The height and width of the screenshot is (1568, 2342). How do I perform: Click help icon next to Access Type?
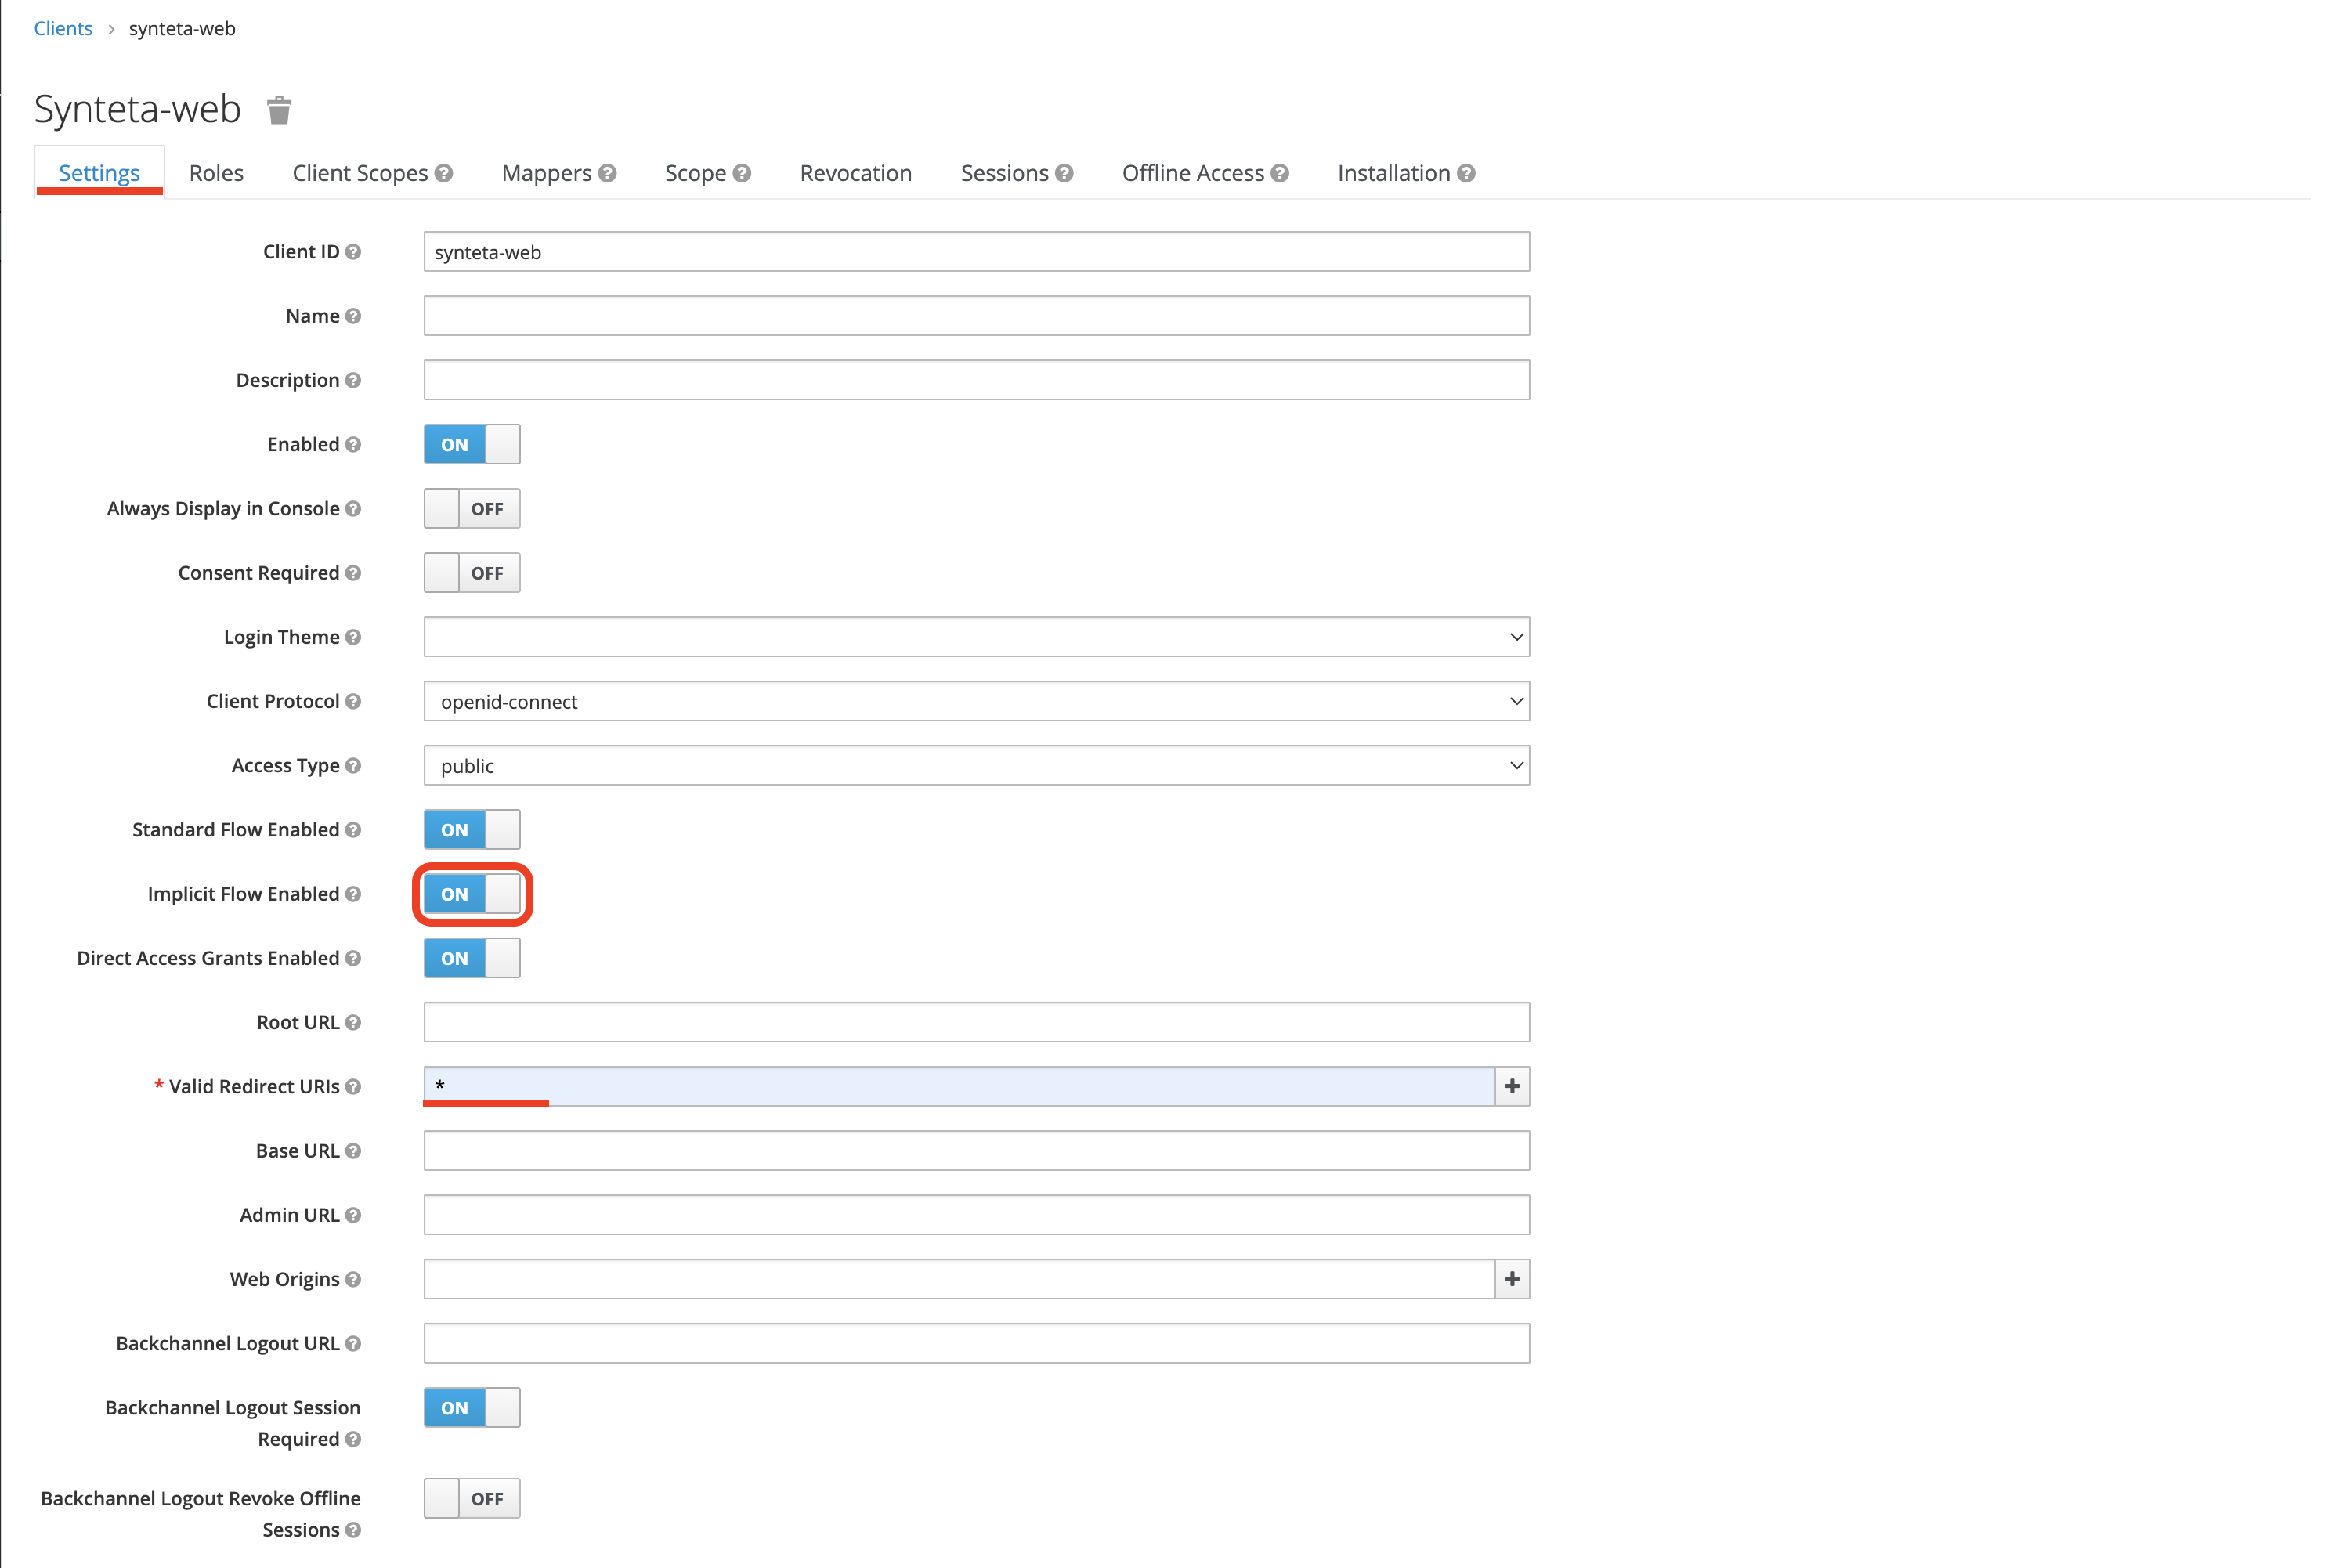click(x=353, y=766)
